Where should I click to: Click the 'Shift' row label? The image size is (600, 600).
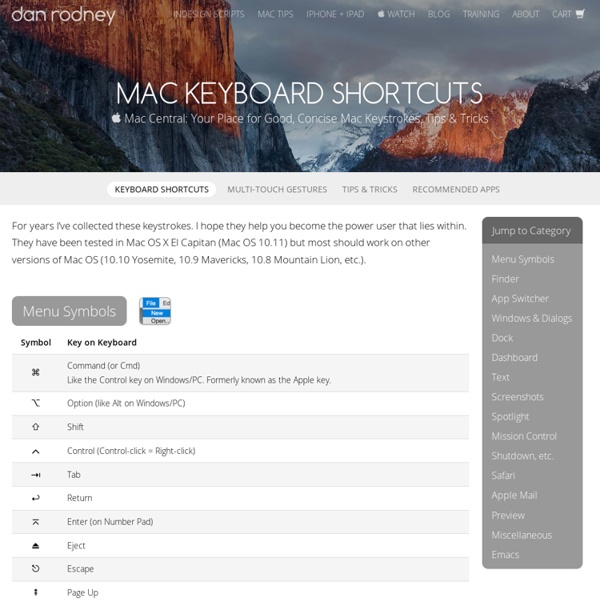75,427
